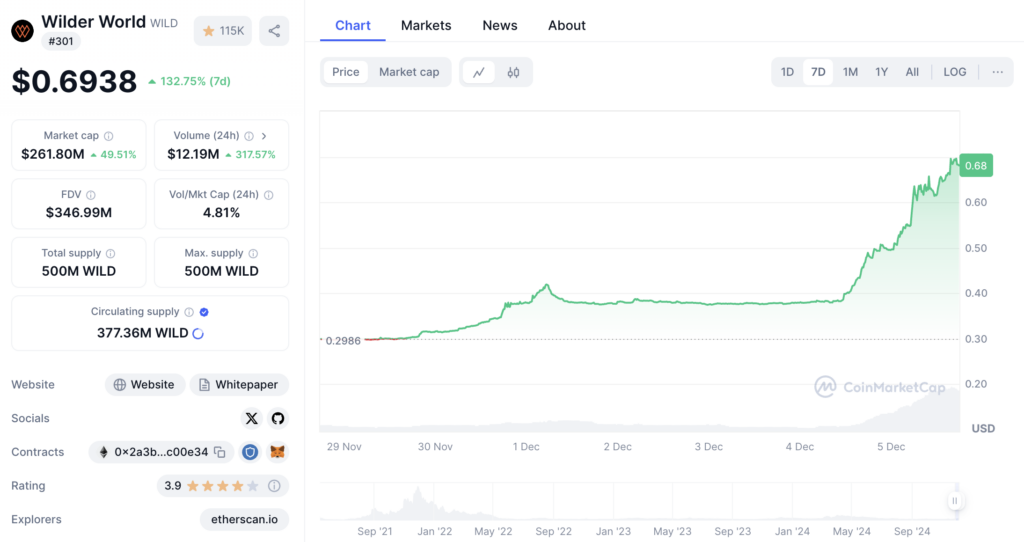The image size is (1024, 542).
Task: Click the FDV info icon
Action: click(91, 195)
